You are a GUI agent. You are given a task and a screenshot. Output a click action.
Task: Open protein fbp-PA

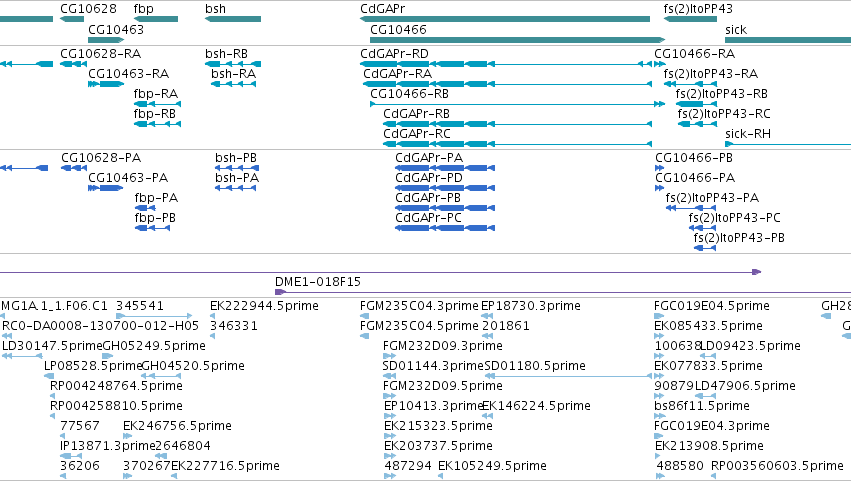pos(156,198)
